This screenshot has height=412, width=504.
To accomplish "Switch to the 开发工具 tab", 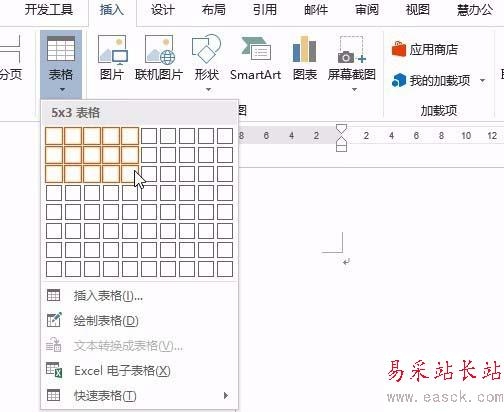I will (x=49, y=10).
